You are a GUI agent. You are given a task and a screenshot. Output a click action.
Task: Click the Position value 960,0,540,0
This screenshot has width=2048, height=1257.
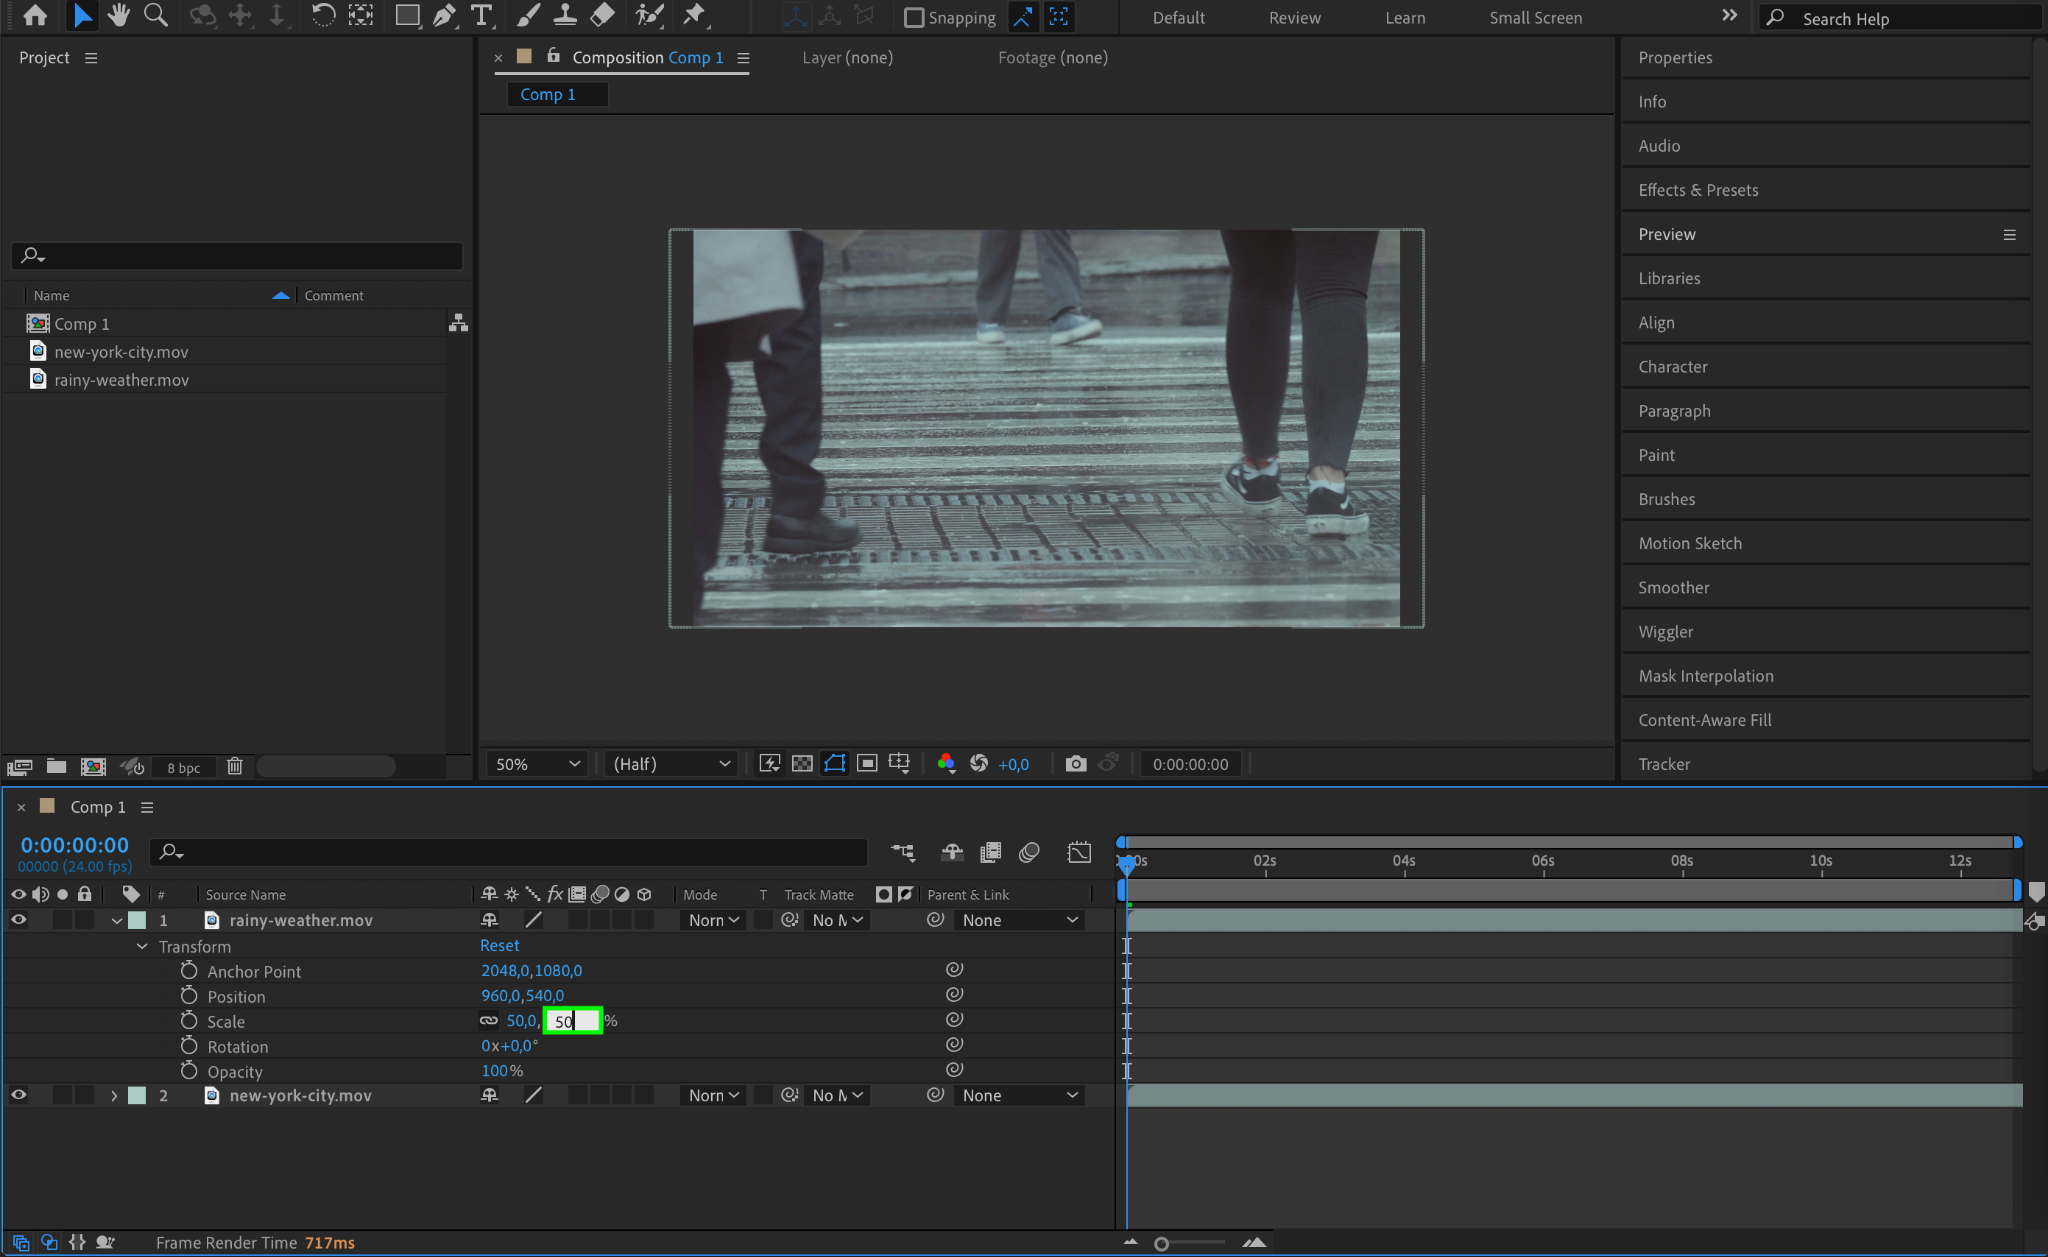pos(522,996)
